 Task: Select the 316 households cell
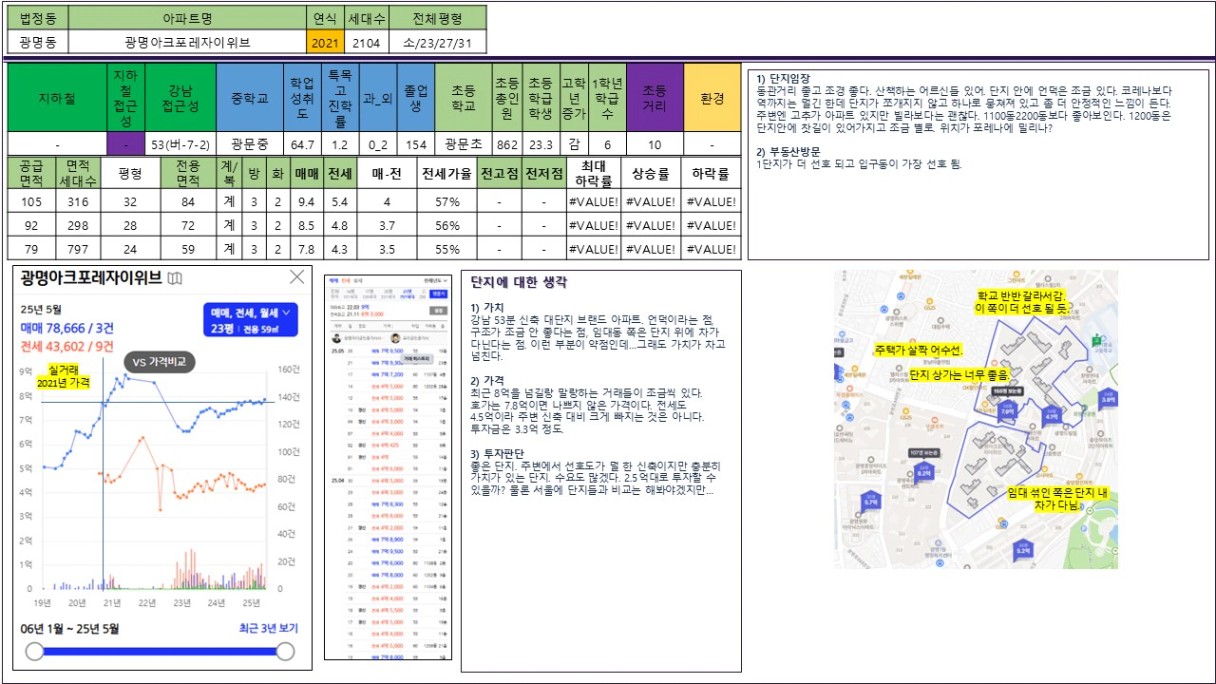click(77, 202)
